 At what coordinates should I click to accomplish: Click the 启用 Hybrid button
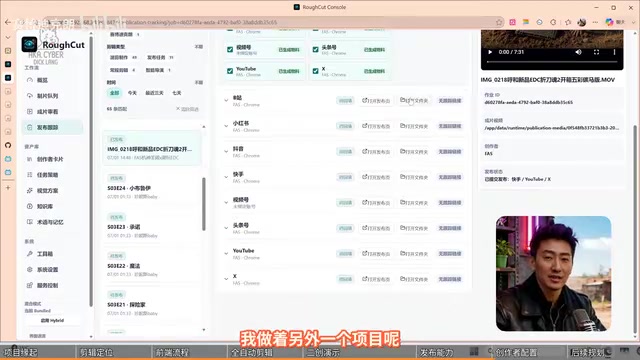click(52, 320)
